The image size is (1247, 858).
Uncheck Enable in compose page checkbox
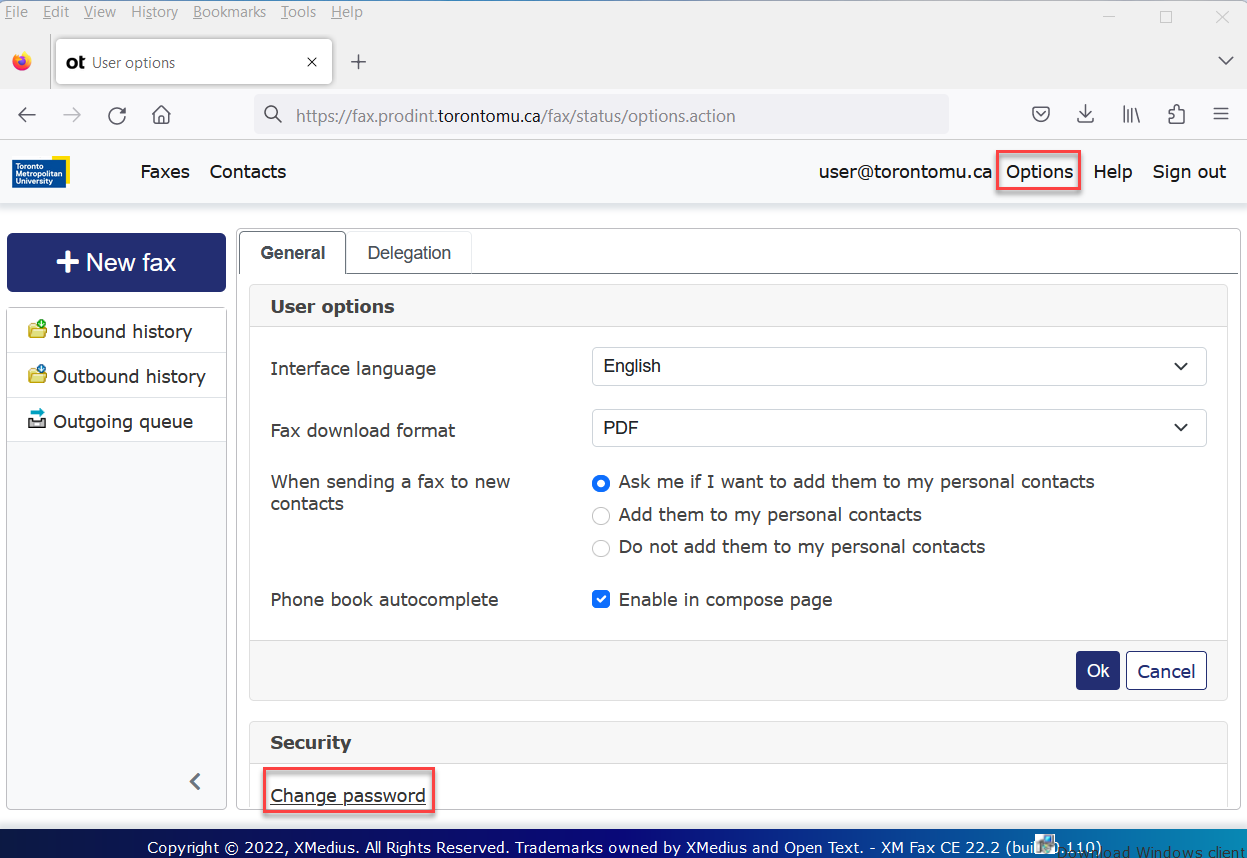[601, 600]
